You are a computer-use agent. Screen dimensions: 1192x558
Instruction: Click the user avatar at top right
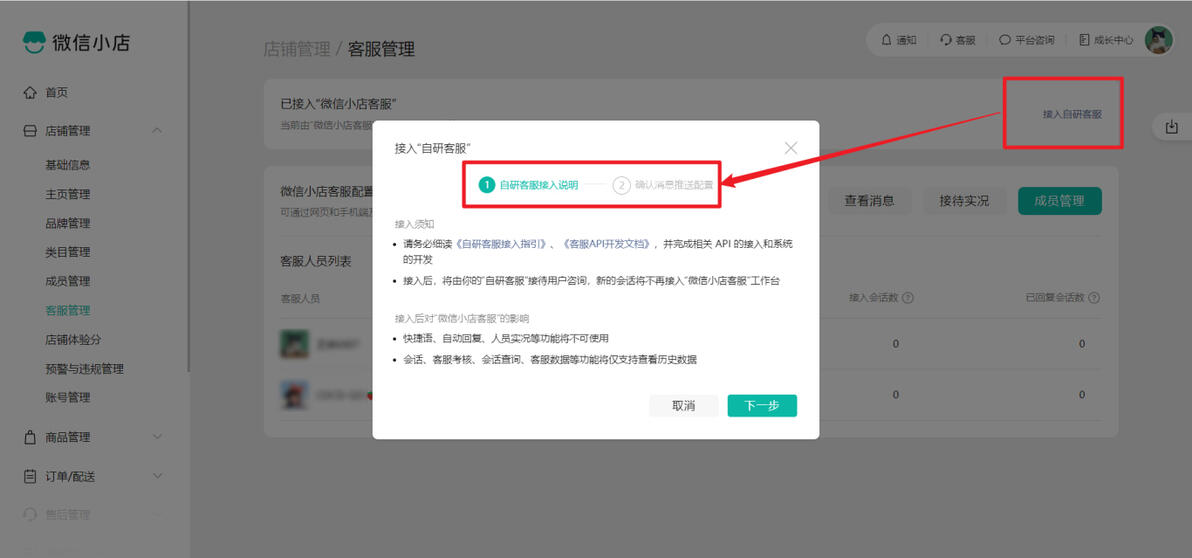[1159, 40]
